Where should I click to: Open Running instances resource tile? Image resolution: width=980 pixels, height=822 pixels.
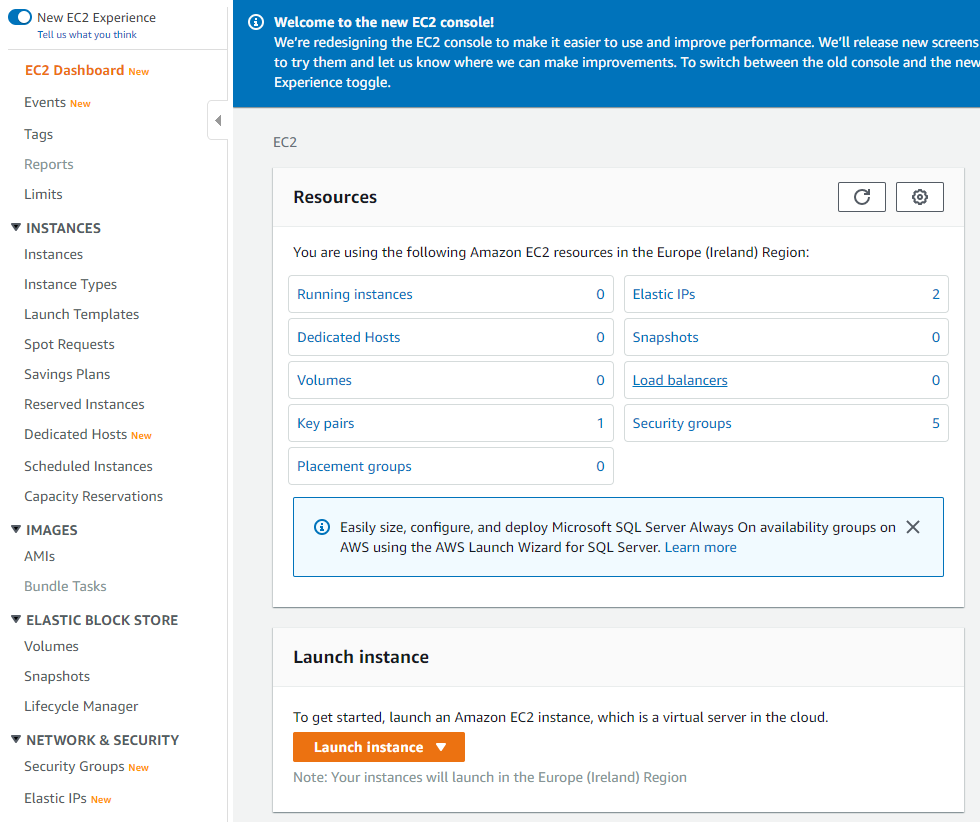(x=451, y=294)
